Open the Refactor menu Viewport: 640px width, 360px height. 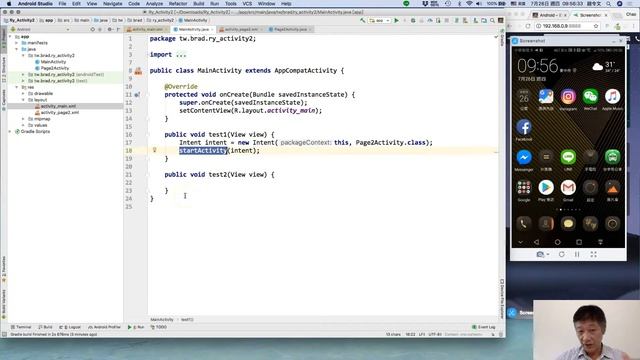pos(178,4)
